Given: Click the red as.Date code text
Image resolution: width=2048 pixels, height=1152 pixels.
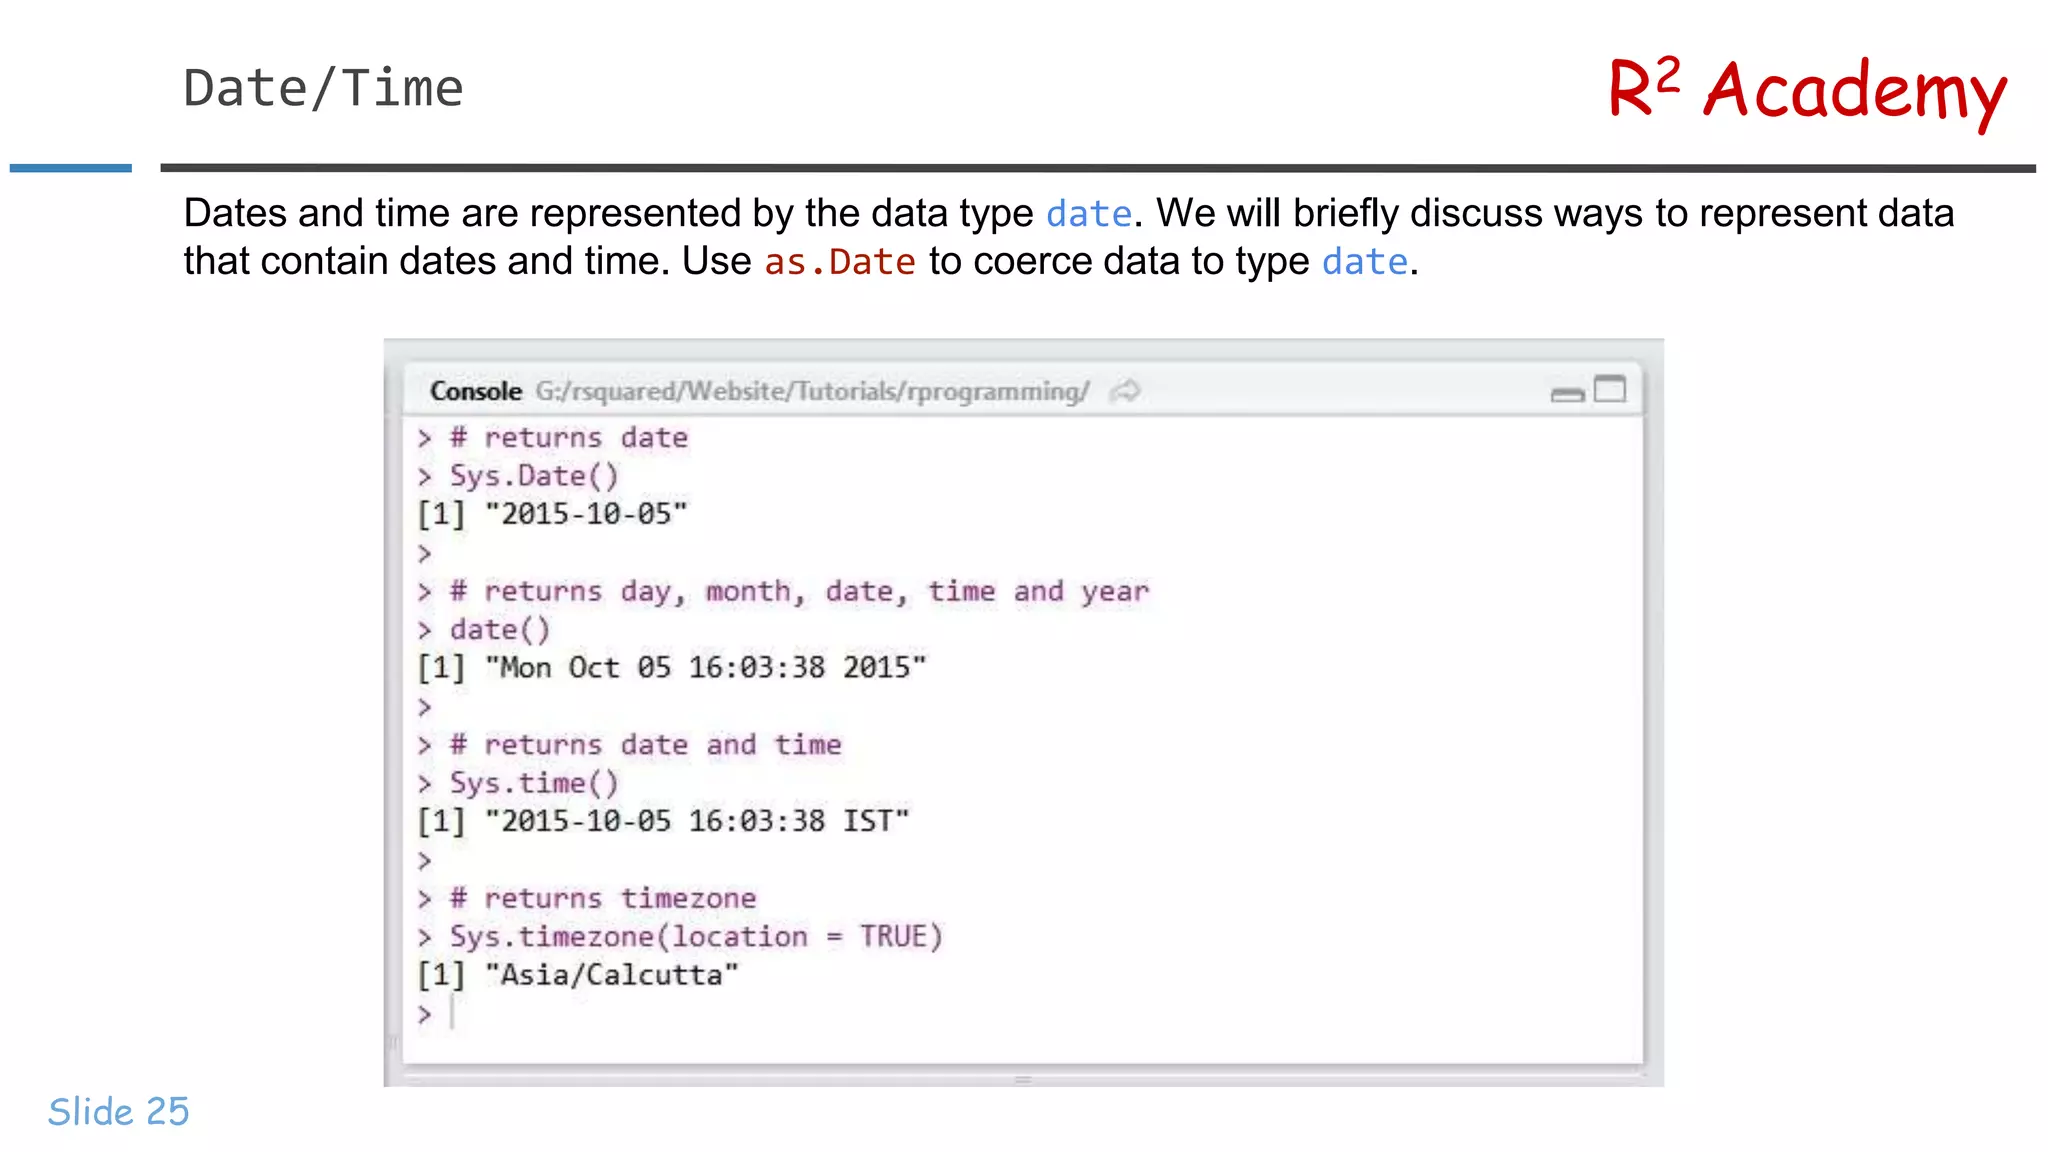Looking at the screenshot, I should point(839,262).
